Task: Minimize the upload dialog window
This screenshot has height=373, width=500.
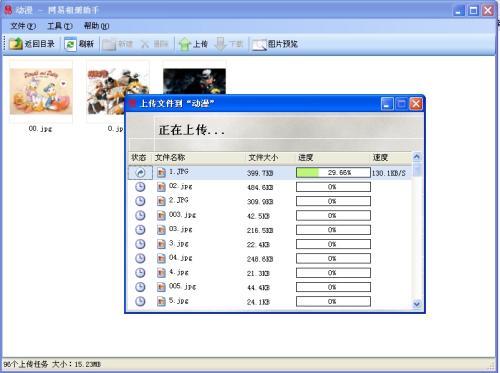Action: click(x=387, y=104)
